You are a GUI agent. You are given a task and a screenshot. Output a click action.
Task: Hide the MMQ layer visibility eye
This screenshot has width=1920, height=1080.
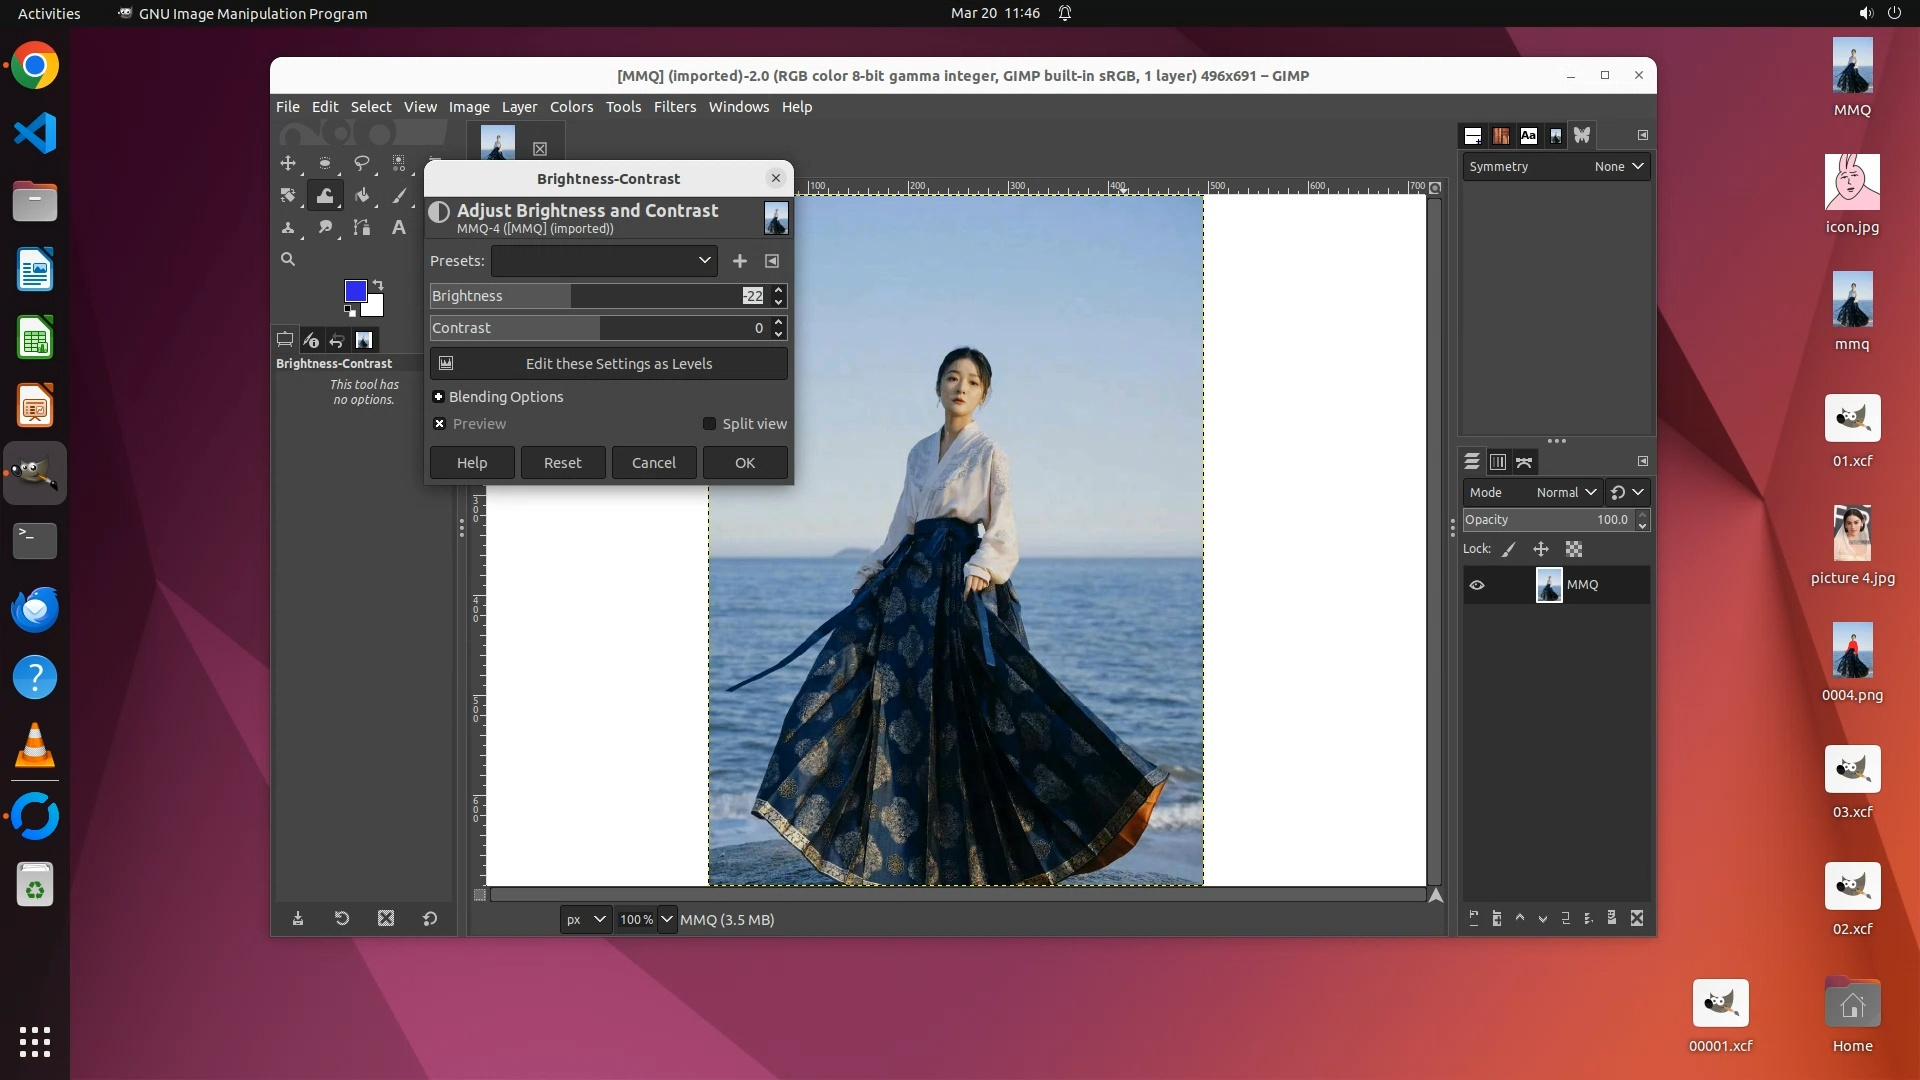point(1477,585)
